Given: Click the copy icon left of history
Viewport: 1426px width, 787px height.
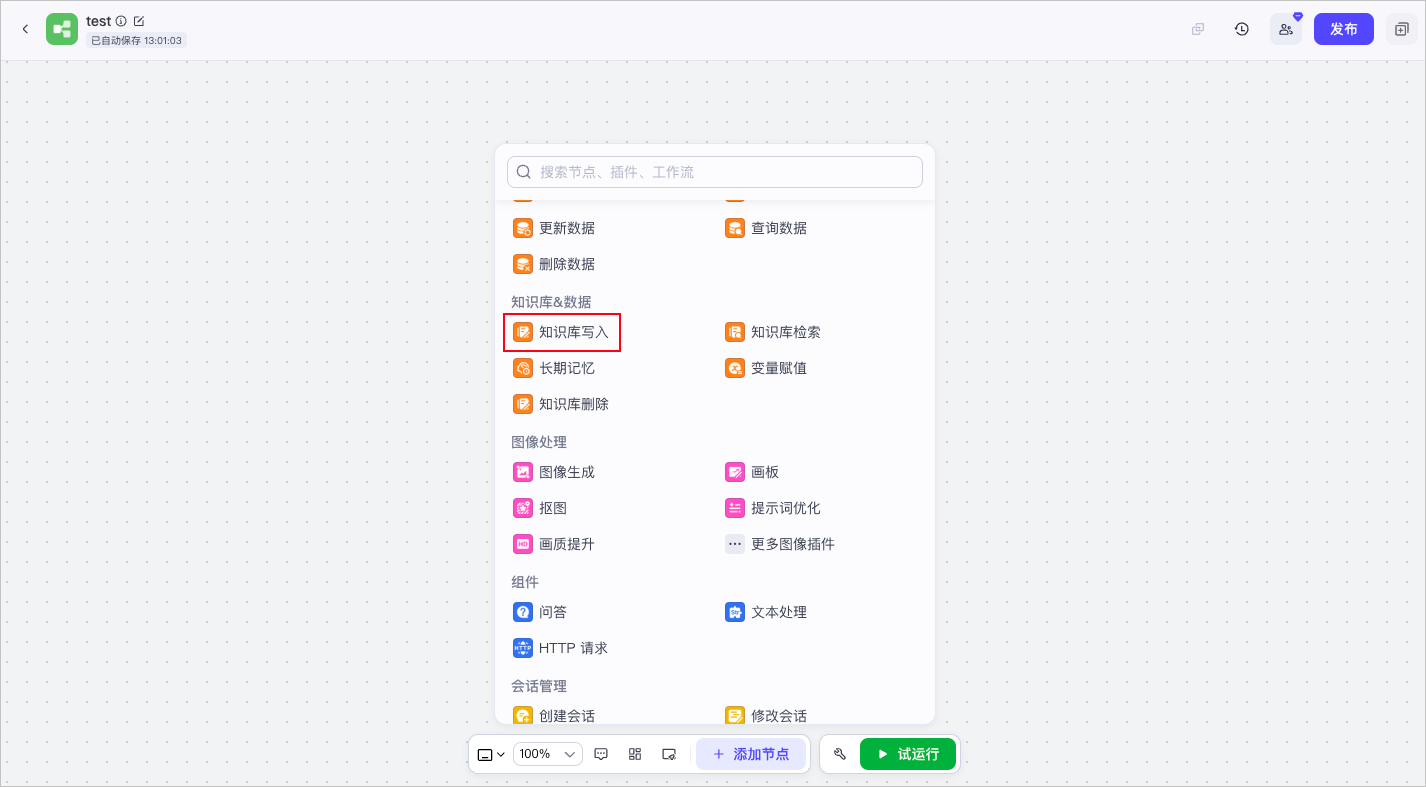Looking at the screenshot, I should [x=1198, y=29].
